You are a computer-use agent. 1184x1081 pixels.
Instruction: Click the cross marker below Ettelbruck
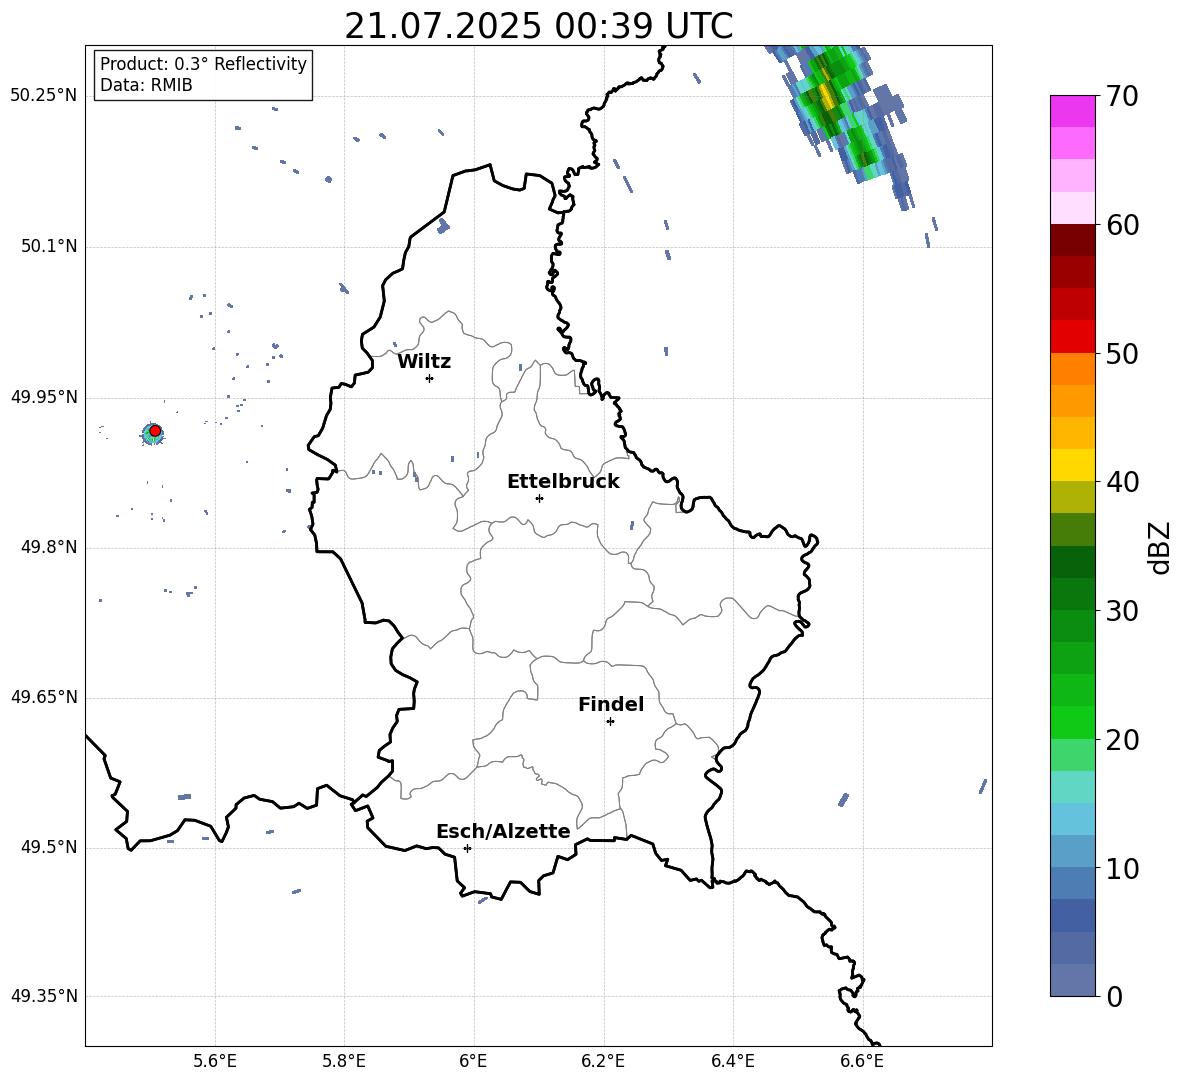[539, 498]
